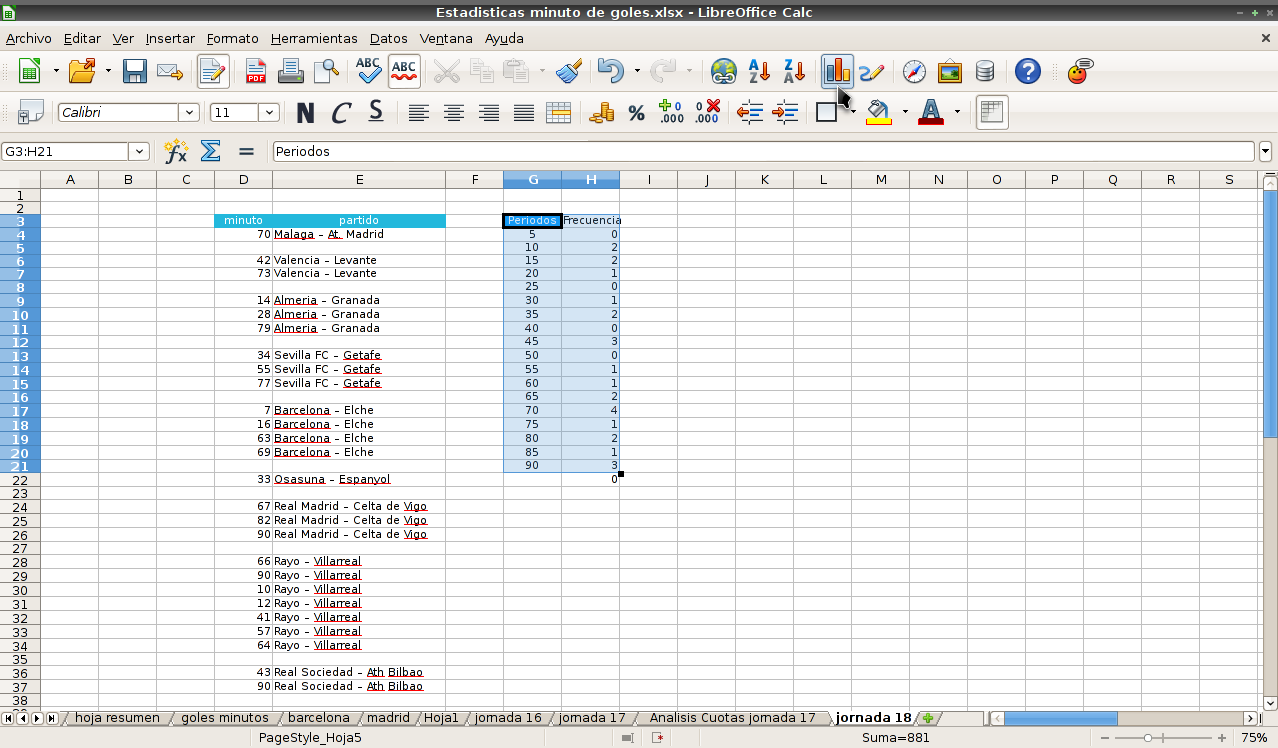The image size is (1278, 748).
Task: Click column E header
Action: tap(359, 179)
